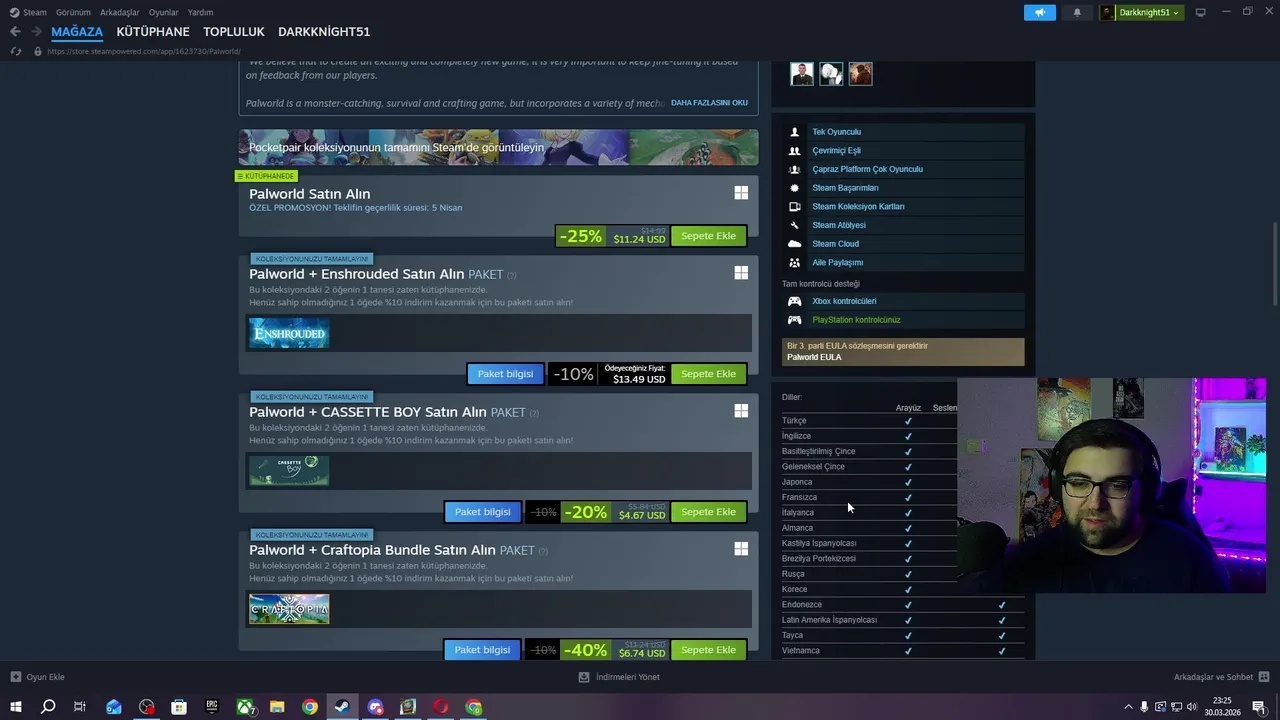This screenshot has width=1280, height=720.
Task: Click the Çapraz Platform Çok Oyunculu icon
Action: (x=794, y=169)
